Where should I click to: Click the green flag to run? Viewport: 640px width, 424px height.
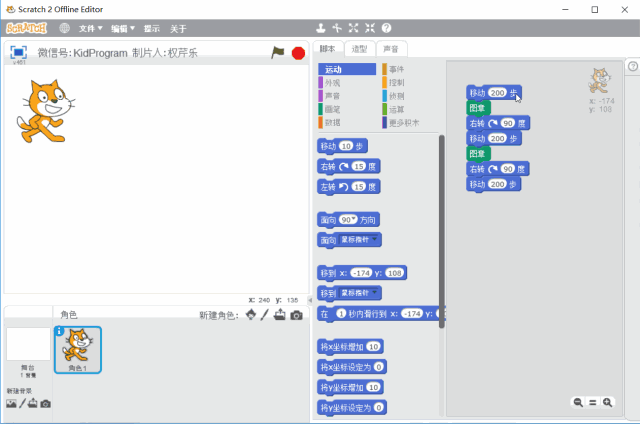click(278, 52)
